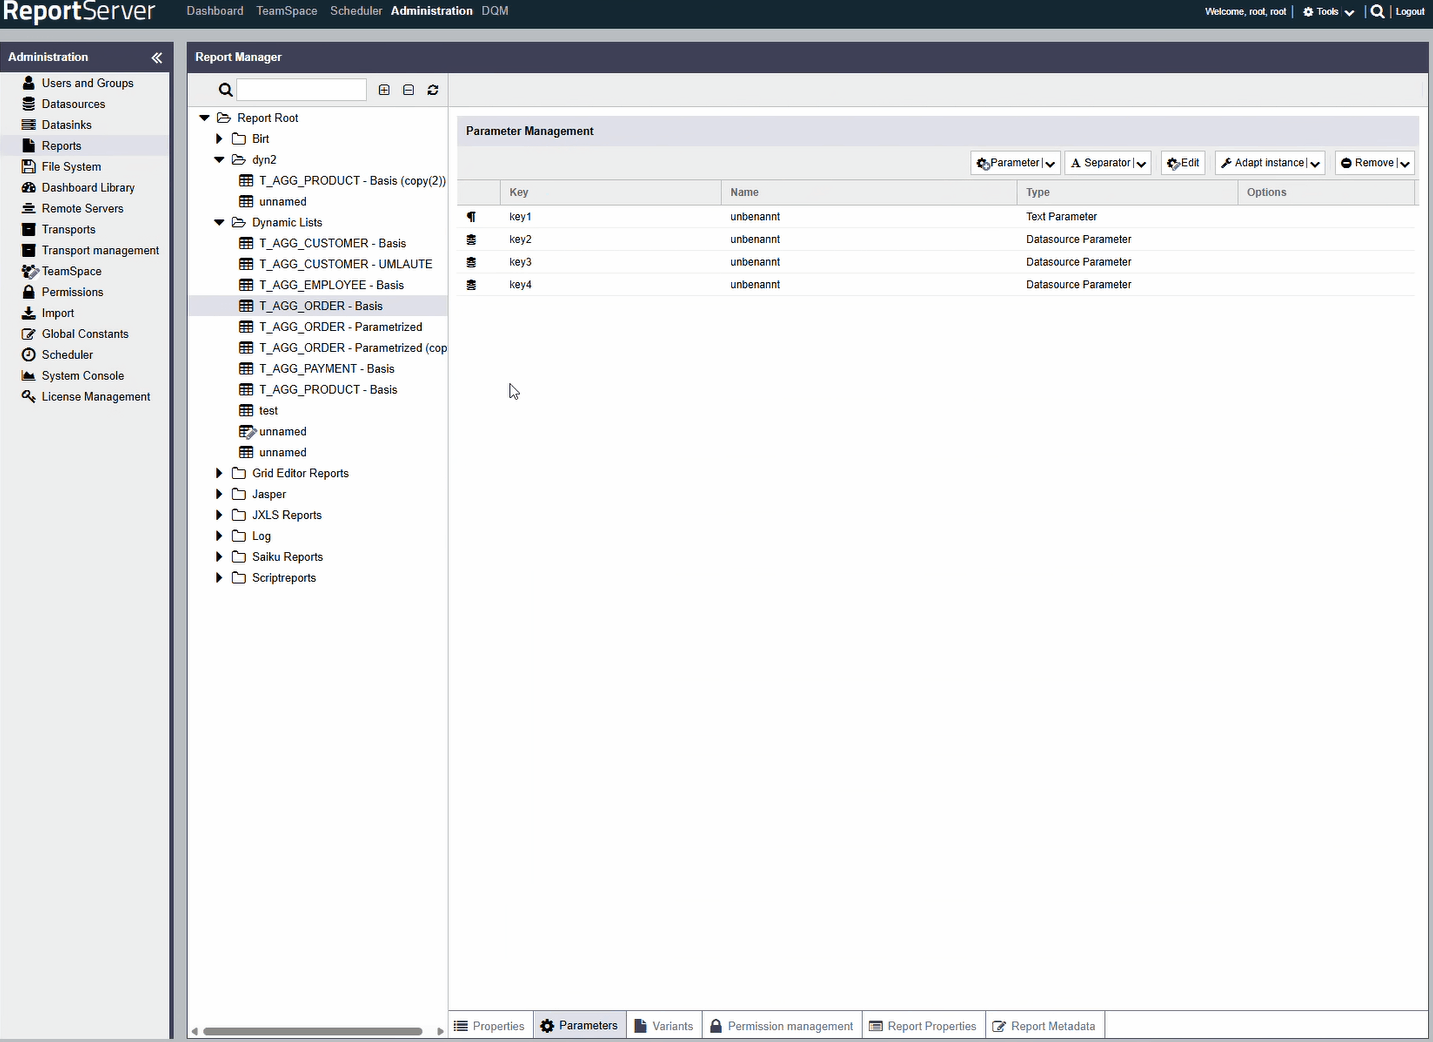Image resolution: width=1433 pixels, height=1042 pixels.
Task: Click the expand all tree icon
Action: click(x=384, y=90)
